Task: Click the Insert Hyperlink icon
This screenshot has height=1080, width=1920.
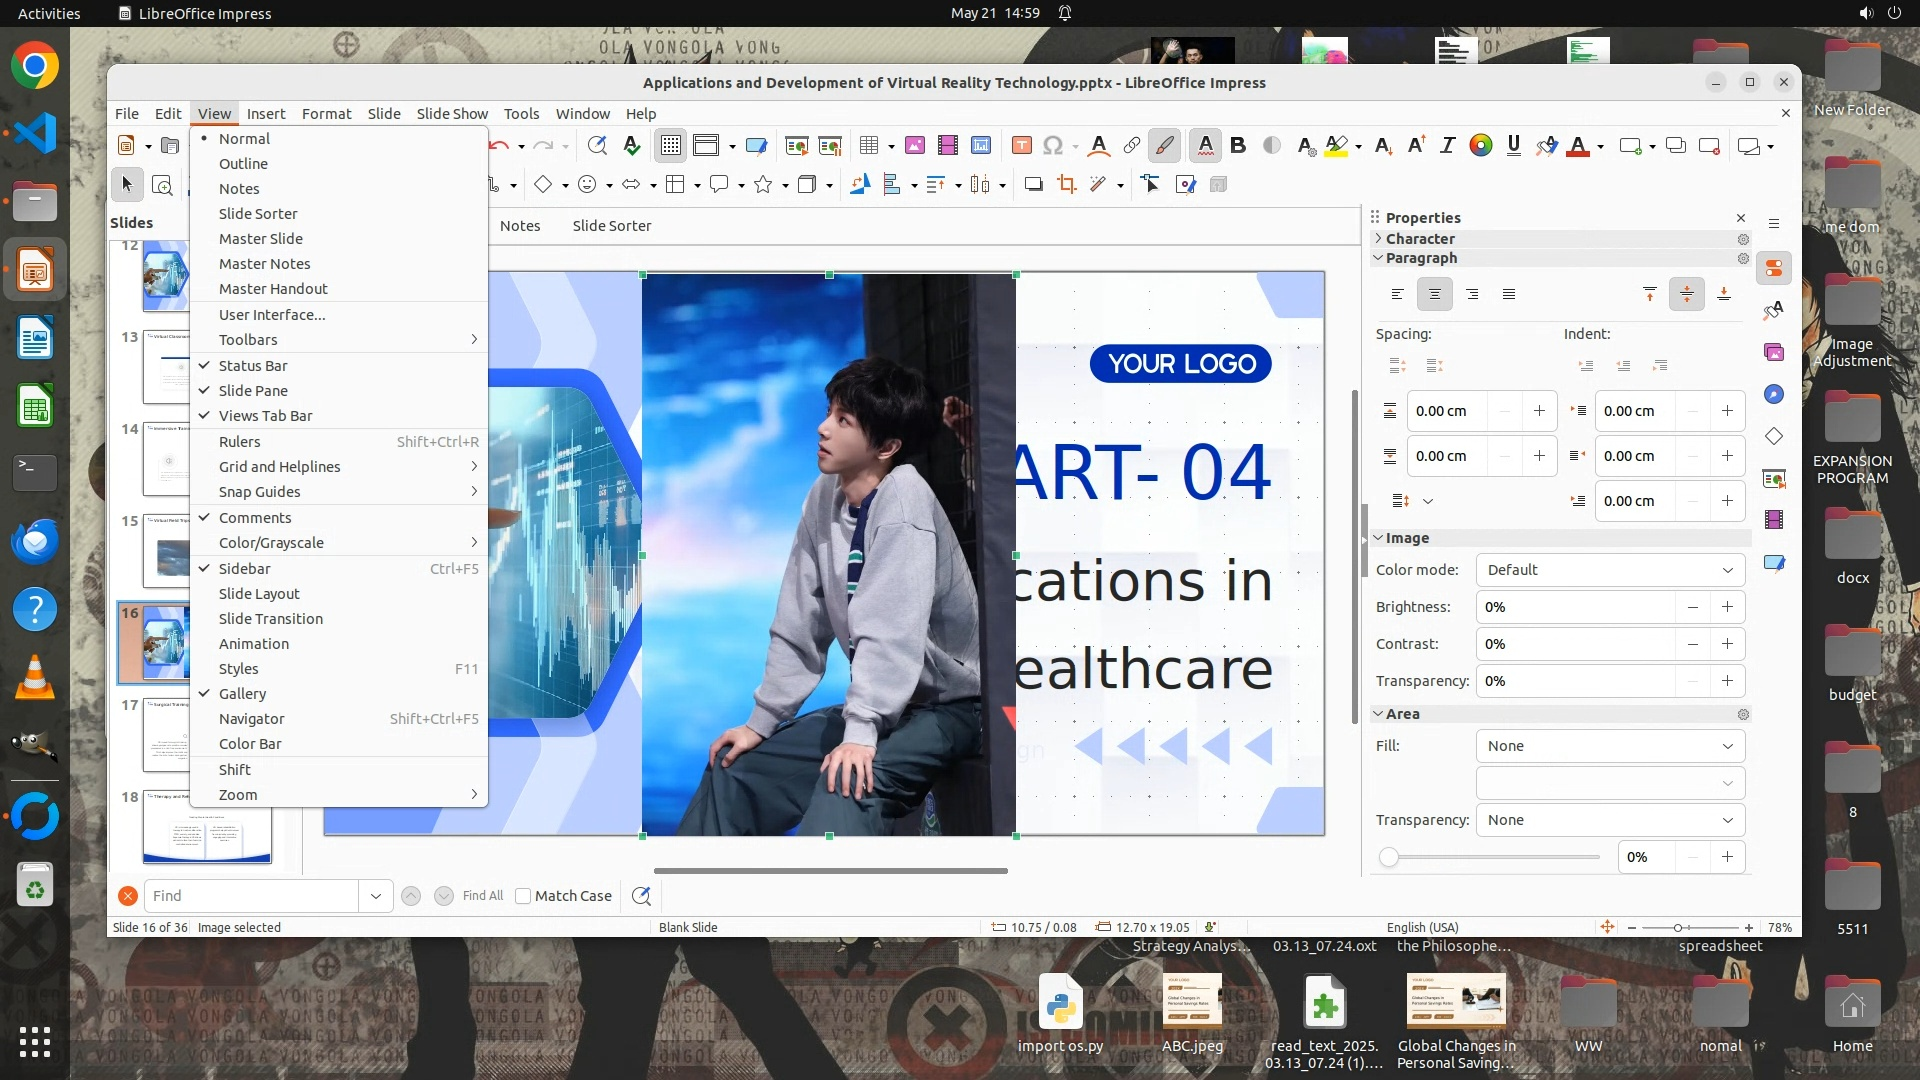Action: tap(1131, 146)
